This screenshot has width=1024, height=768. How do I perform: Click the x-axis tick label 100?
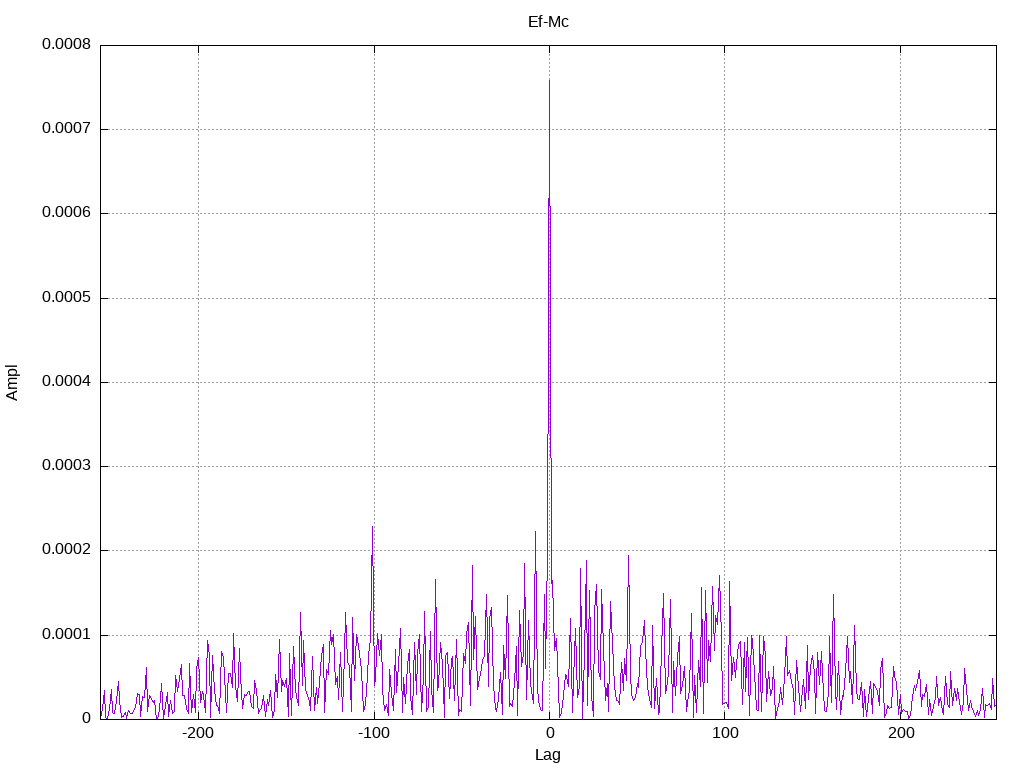(x=724, y=733)
